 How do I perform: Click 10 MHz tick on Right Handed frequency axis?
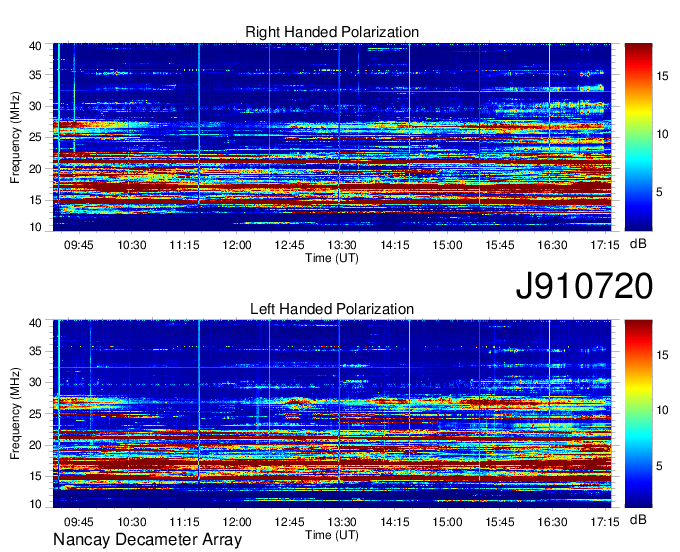coord(35,227)
